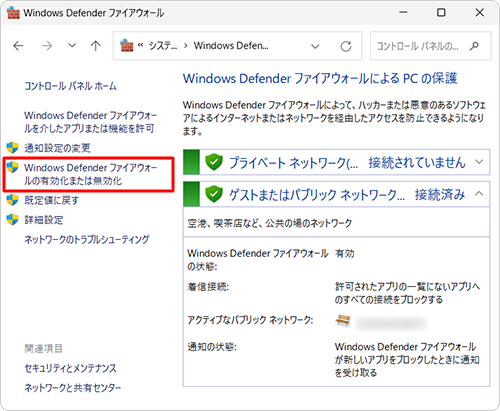Viewport: 500px width, 411px height.
Task: Go back with the left arrow button
Action: (x=18, y=46)
